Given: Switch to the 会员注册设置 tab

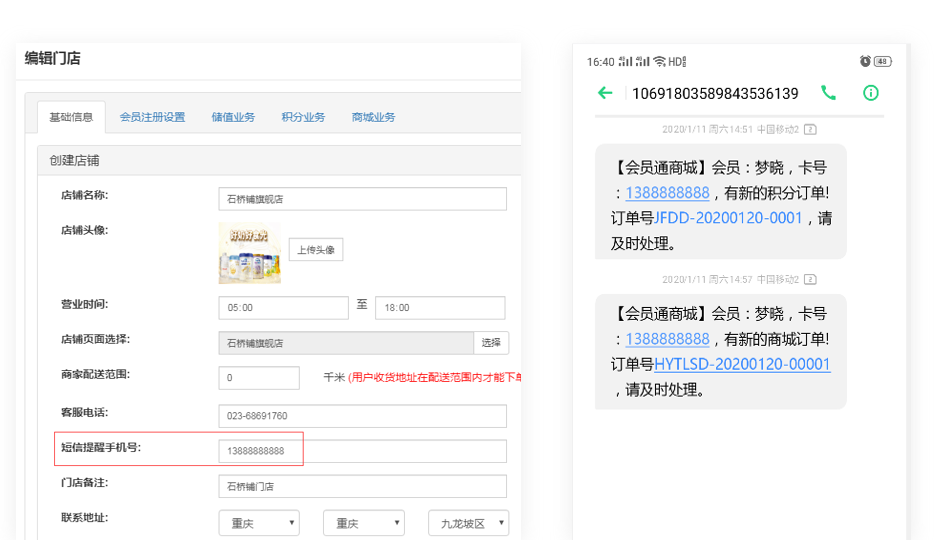Looking at the screenshot, I should tap(152, 117).
